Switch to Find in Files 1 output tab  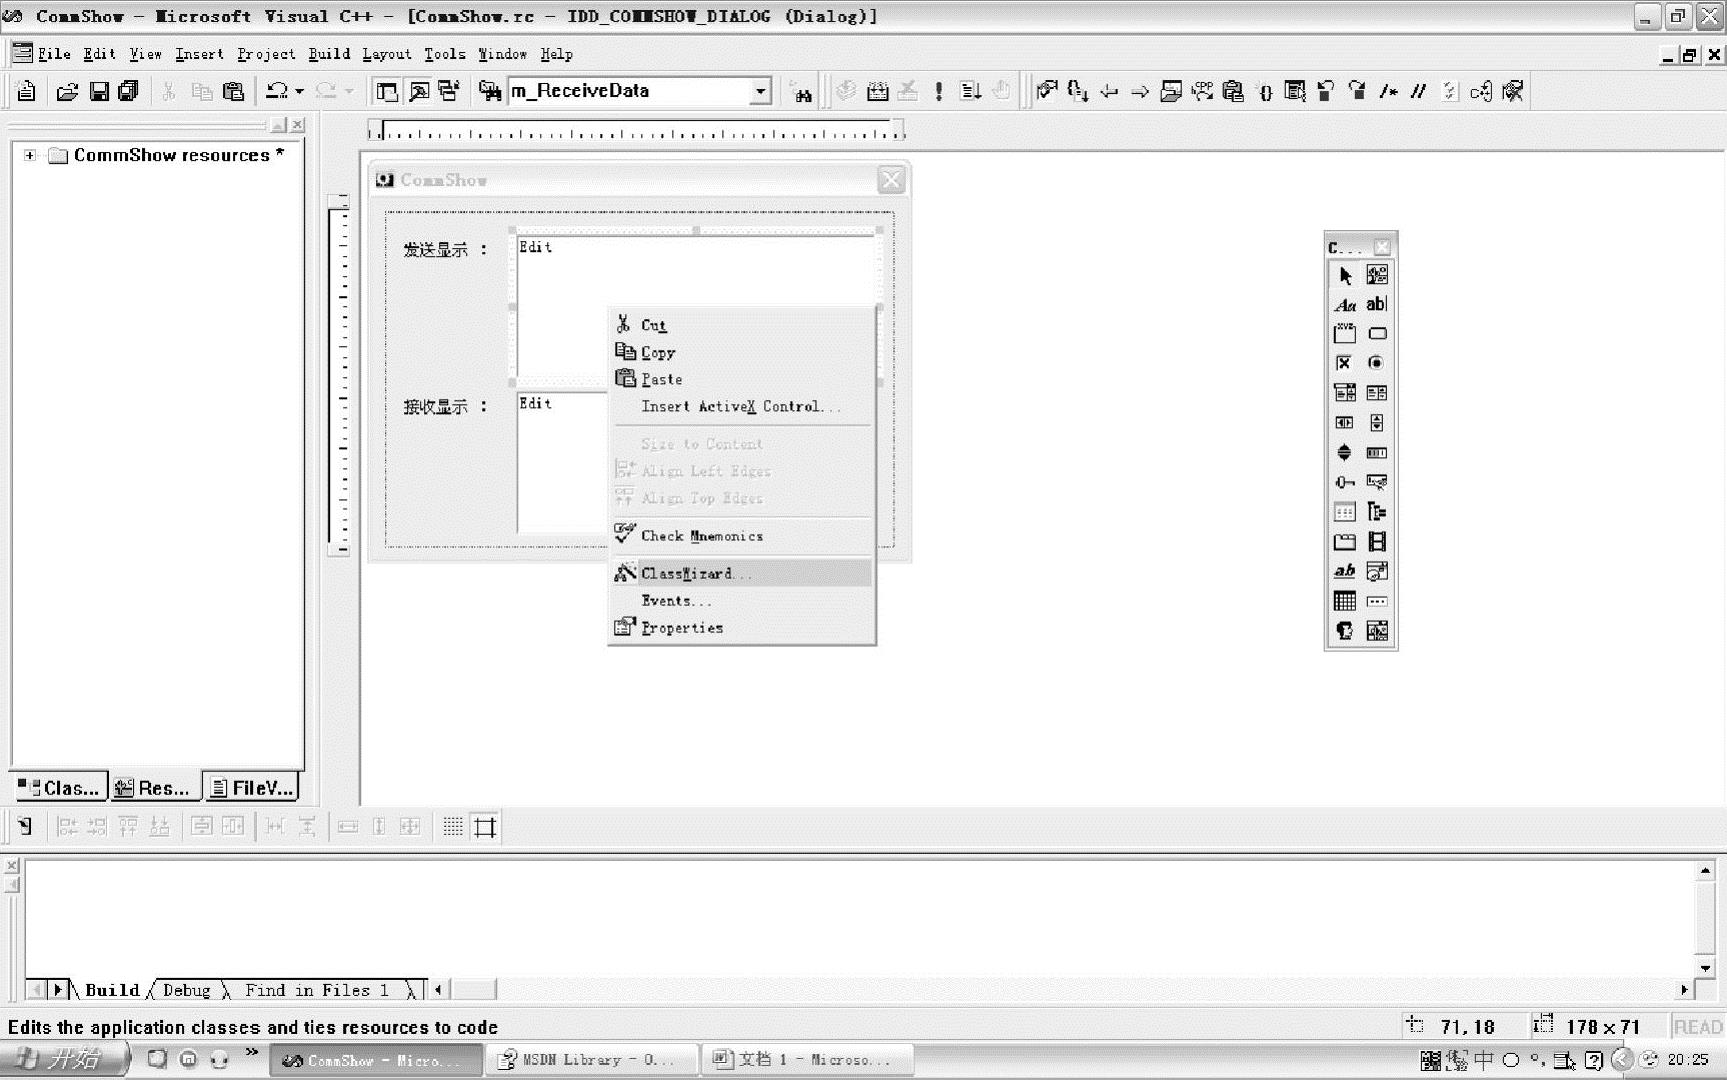pos(316,990)
